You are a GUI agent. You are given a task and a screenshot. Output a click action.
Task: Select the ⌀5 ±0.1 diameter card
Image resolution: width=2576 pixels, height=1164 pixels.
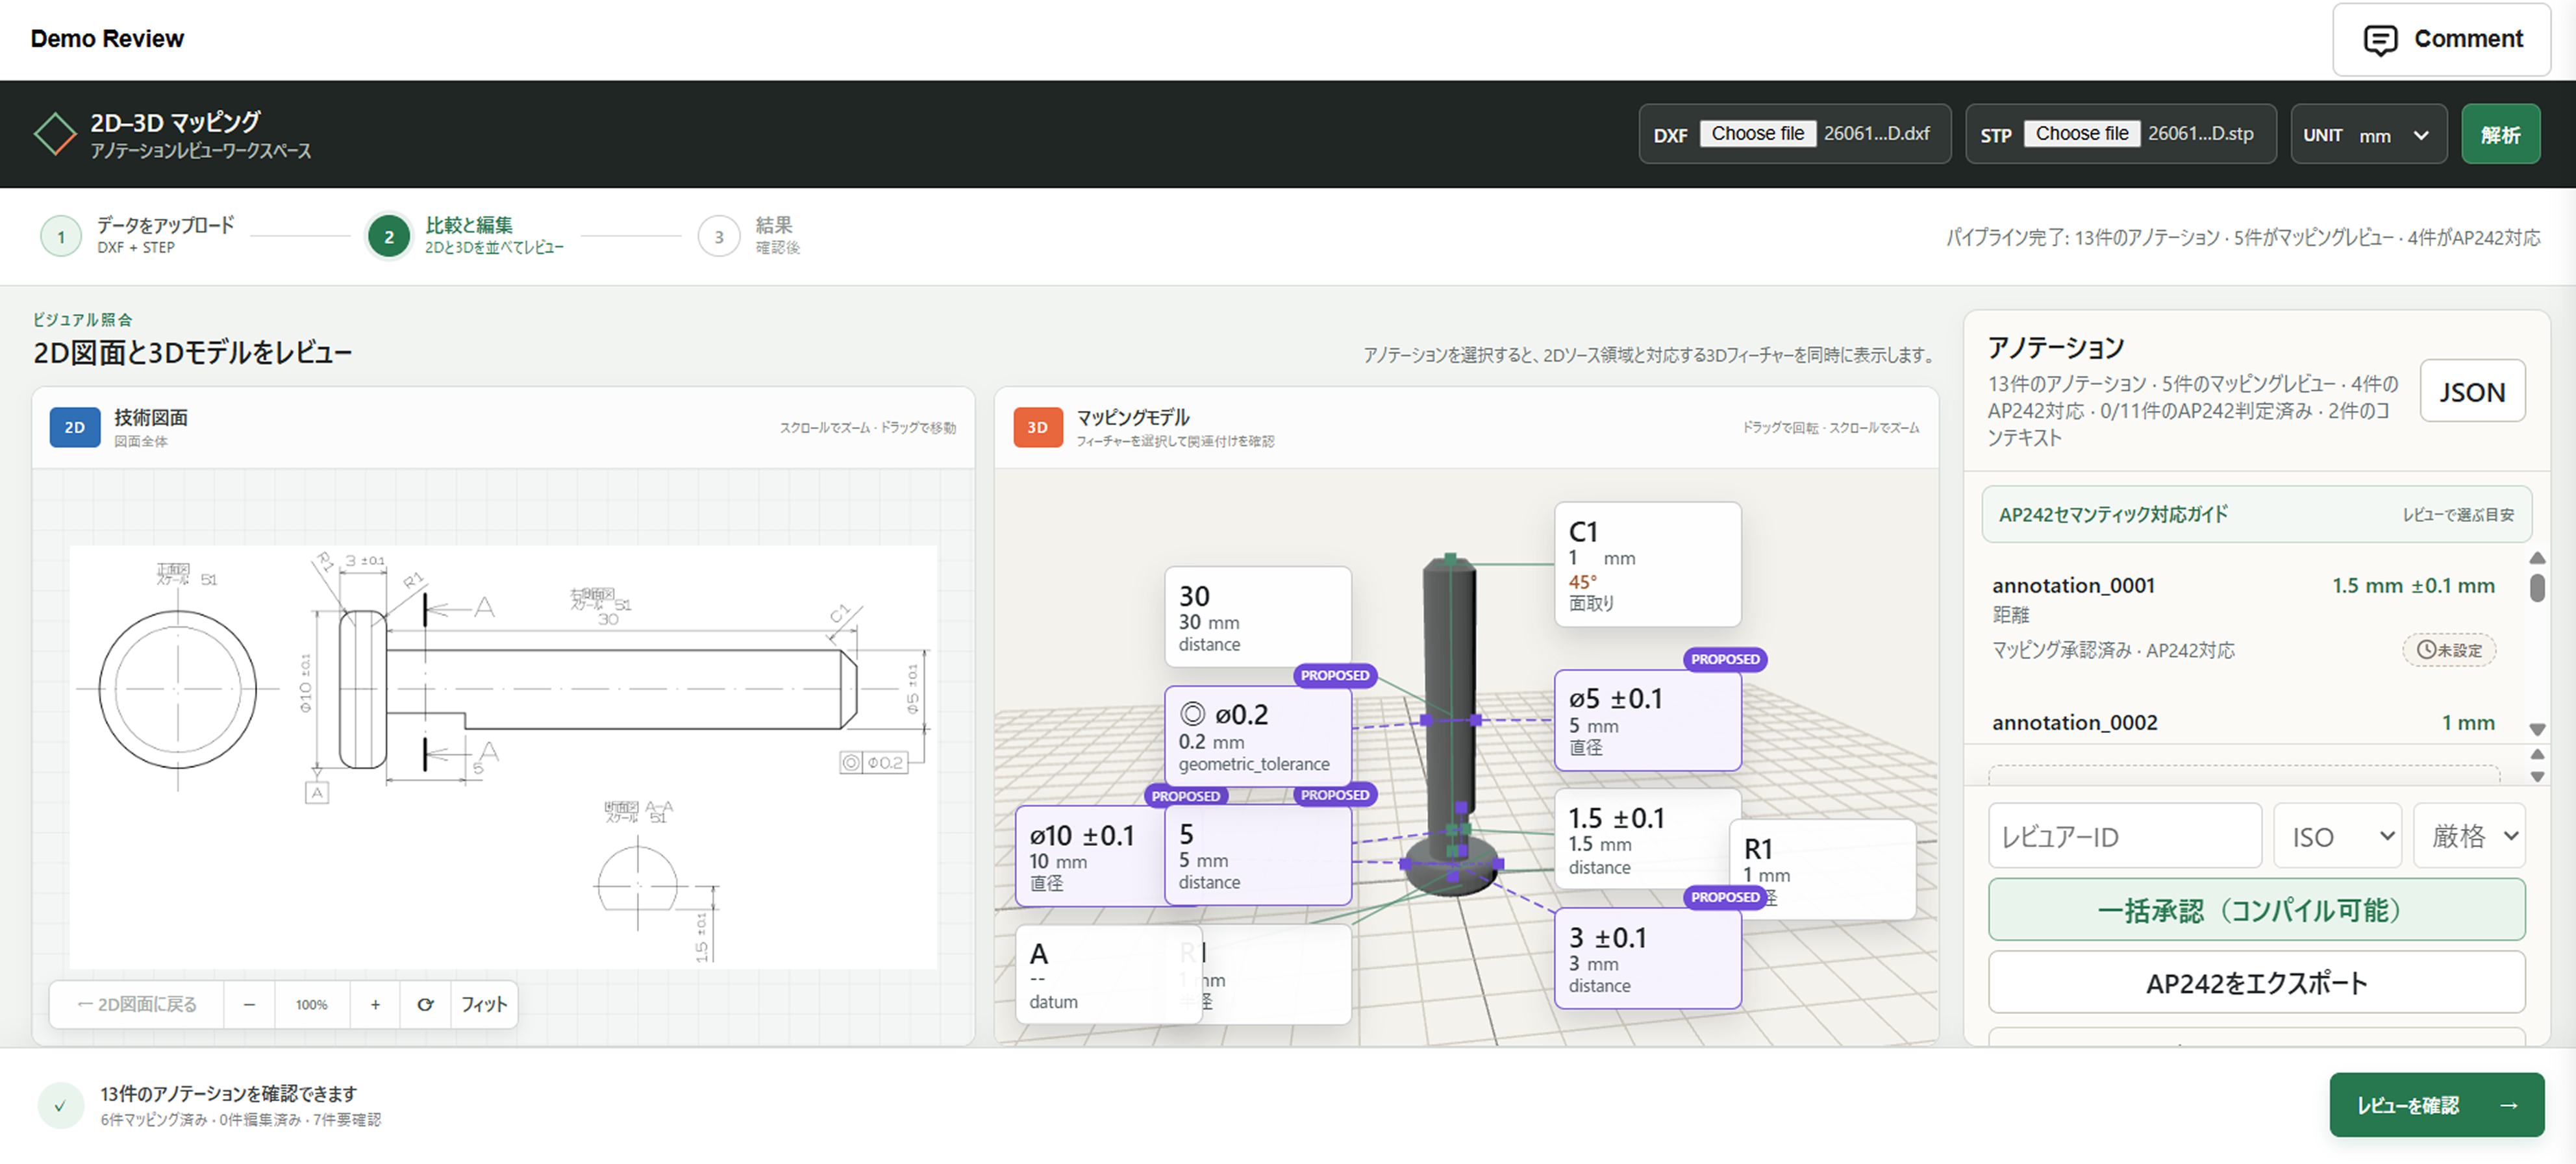(x=1647, y=720)
